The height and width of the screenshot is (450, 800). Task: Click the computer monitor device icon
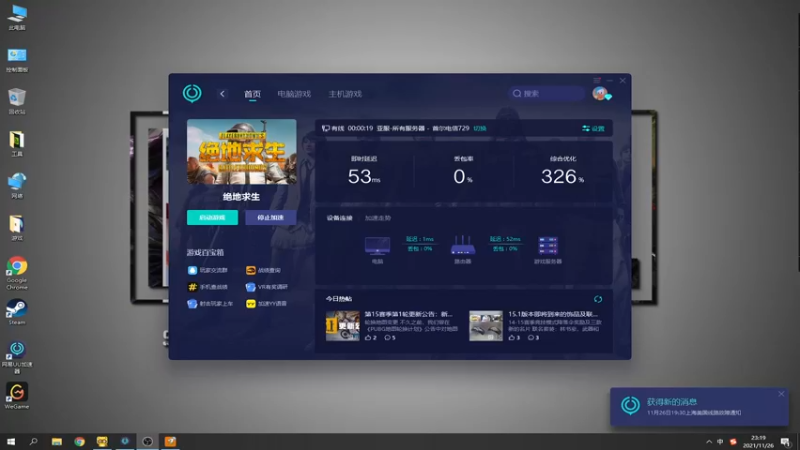point(377,245)
